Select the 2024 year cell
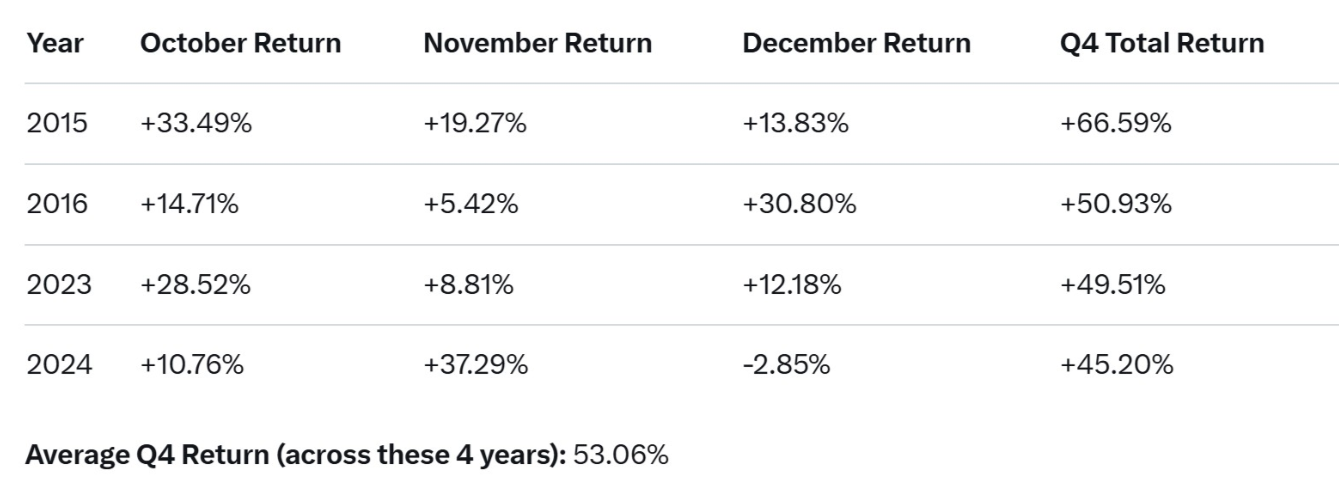This screenshot has width=1339, height=481. (x=59, y=365)
